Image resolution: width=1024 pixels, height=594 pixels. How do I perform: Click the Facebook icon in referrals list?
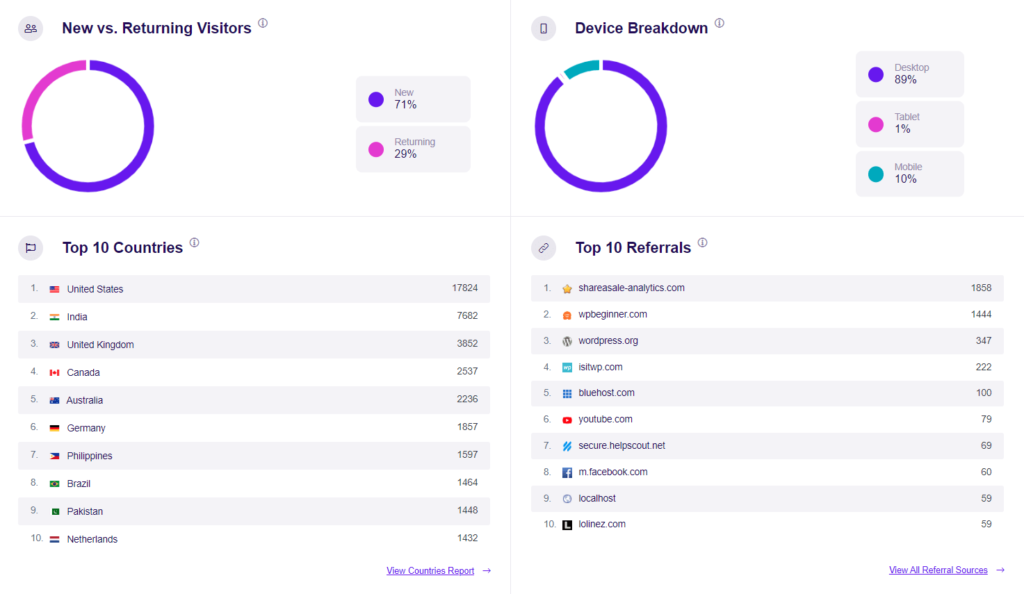click(567, 472)
